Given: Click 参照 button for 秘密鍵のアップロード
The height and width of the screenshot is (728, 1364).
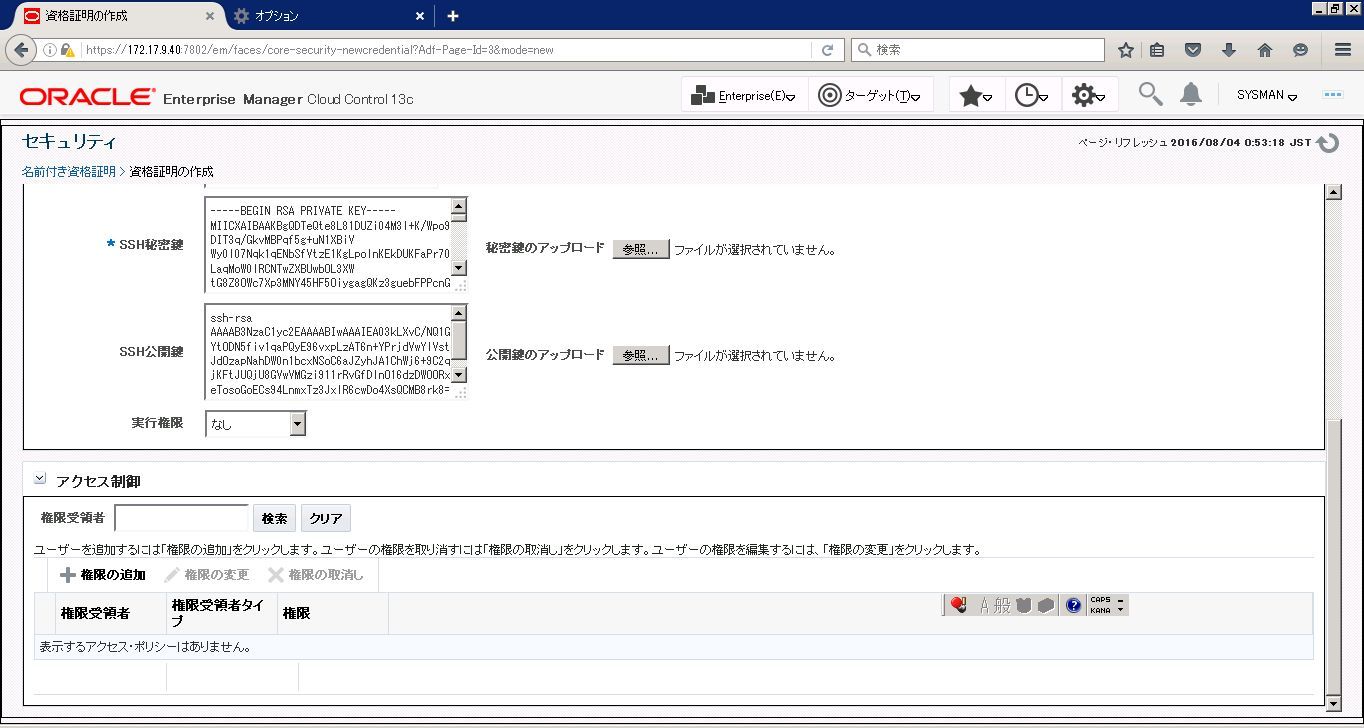Looking at the screenshot, I should (x=641, y=250).
